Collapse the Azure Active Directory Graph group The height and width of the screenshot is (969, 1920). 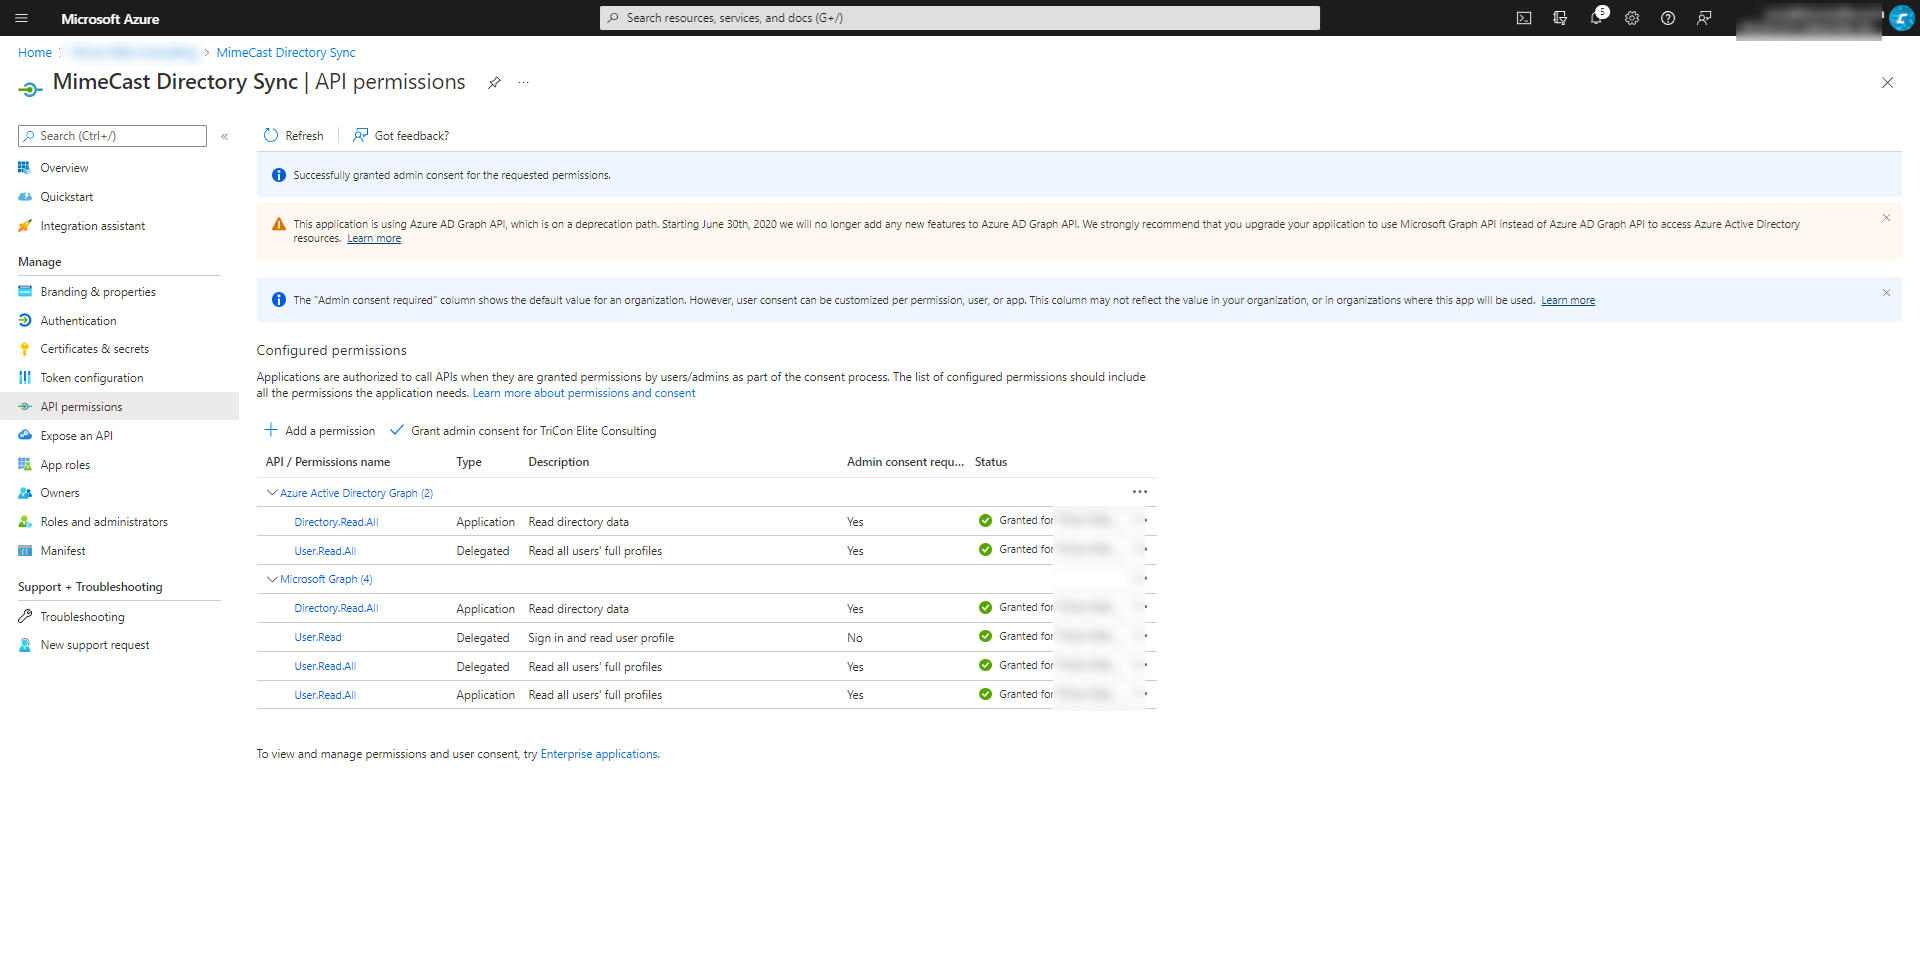coord(272,493)
